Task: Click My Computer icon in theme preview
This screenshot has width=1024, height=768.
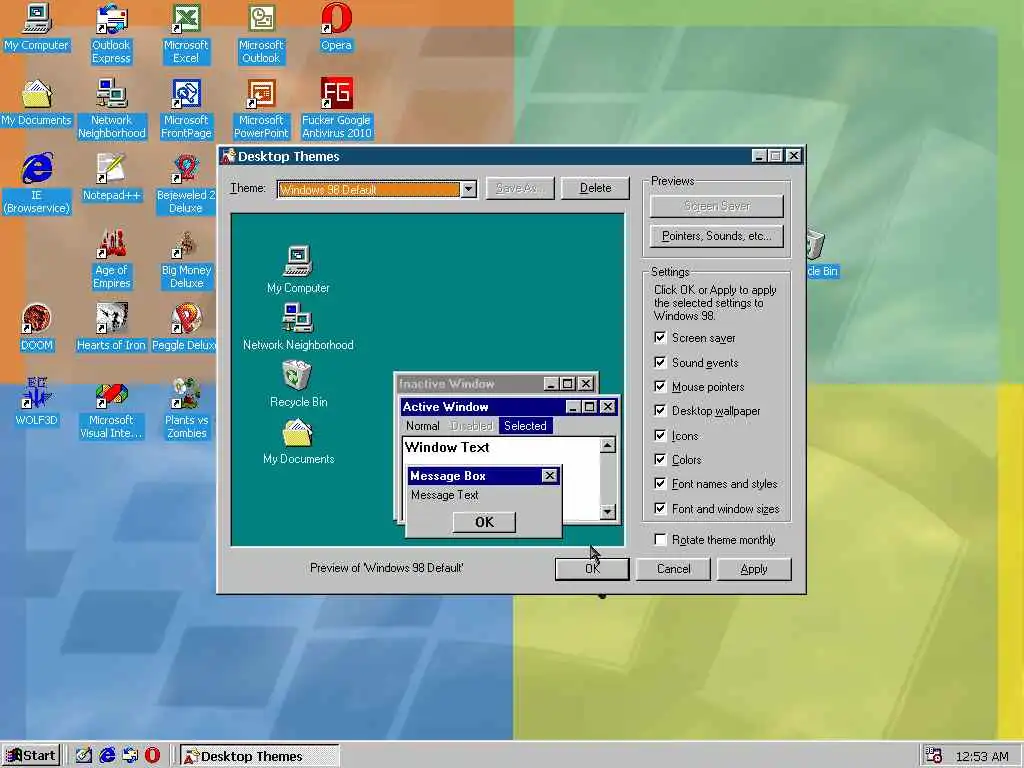Action: (x=298, y=261)
